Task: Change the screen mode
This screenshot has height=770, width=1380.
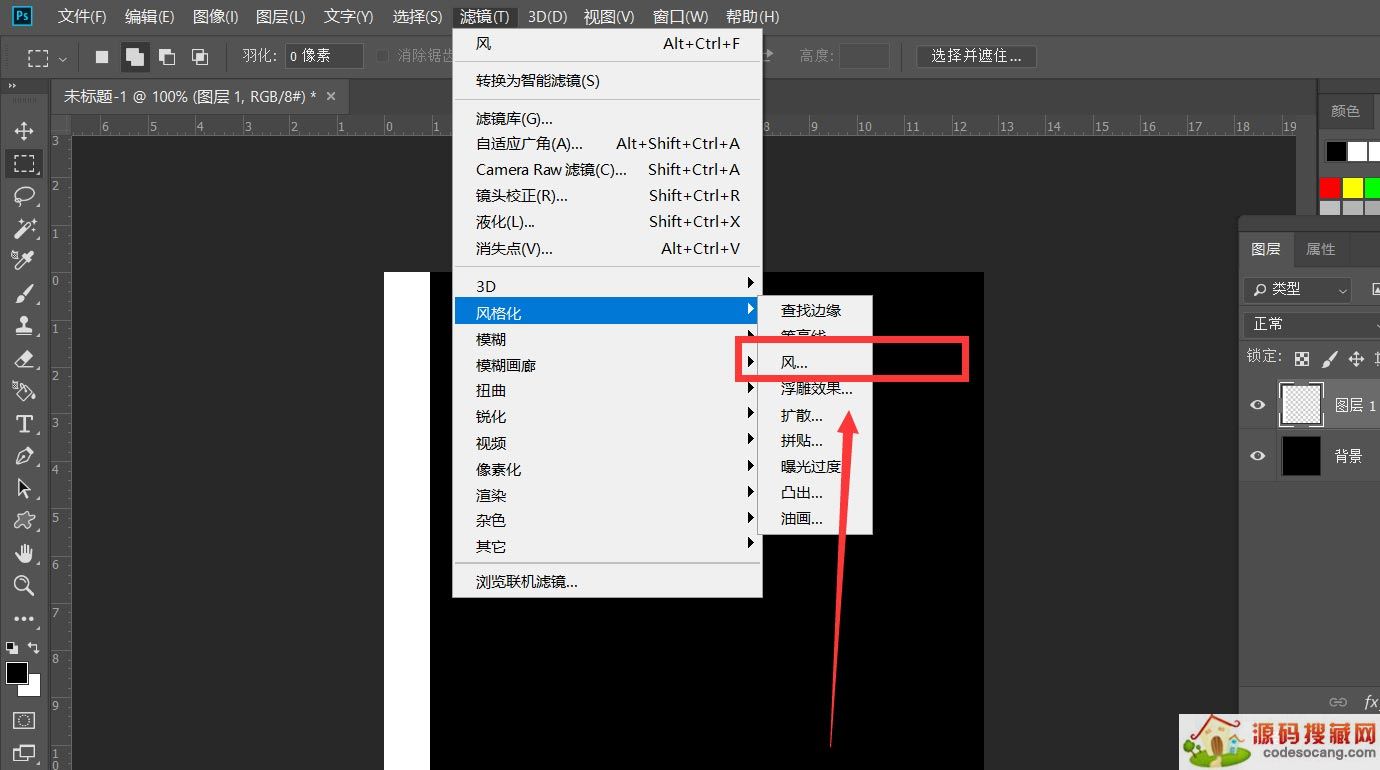Action: click(24, 753)
